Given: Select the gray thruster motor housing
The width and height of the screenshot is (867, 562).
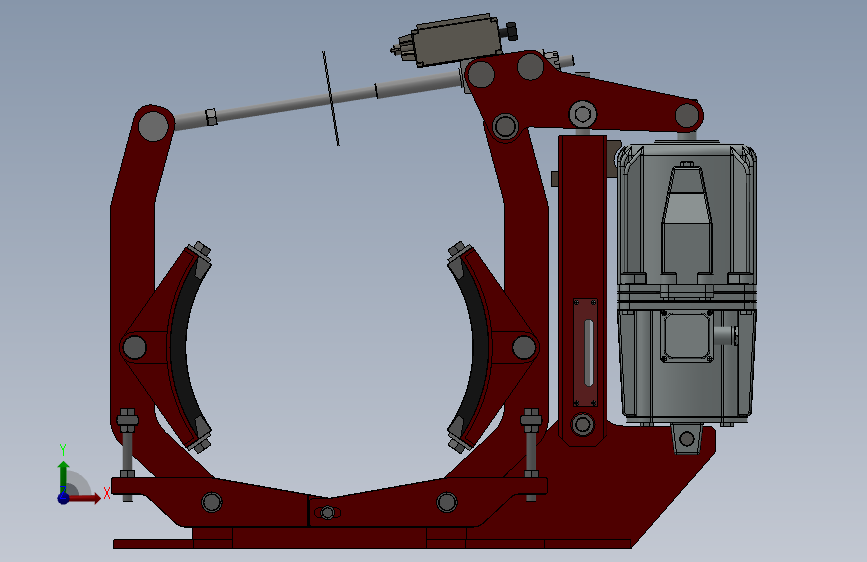Looking at the screenshot, I should [x=686, y=285].
